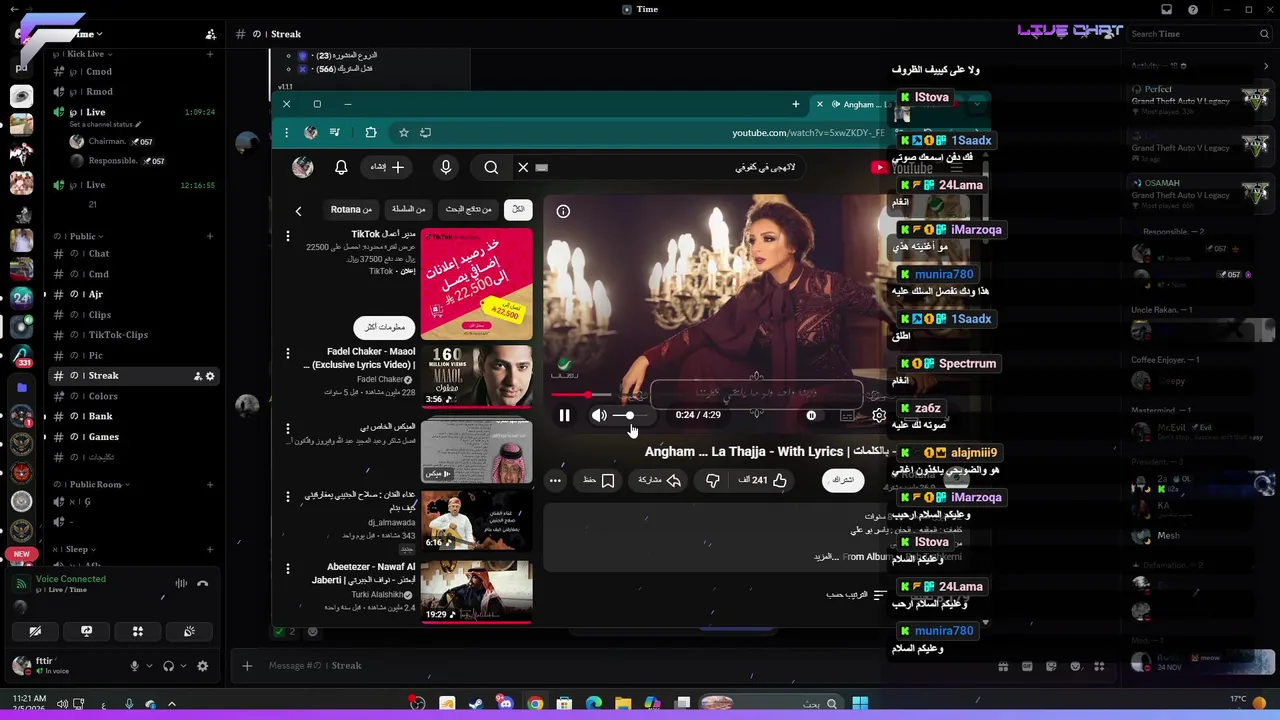Screen dimensions: 1280x720
Task: Open the TikTok-Clips channel
Action: pyautogui.click(x=118, y=335)
